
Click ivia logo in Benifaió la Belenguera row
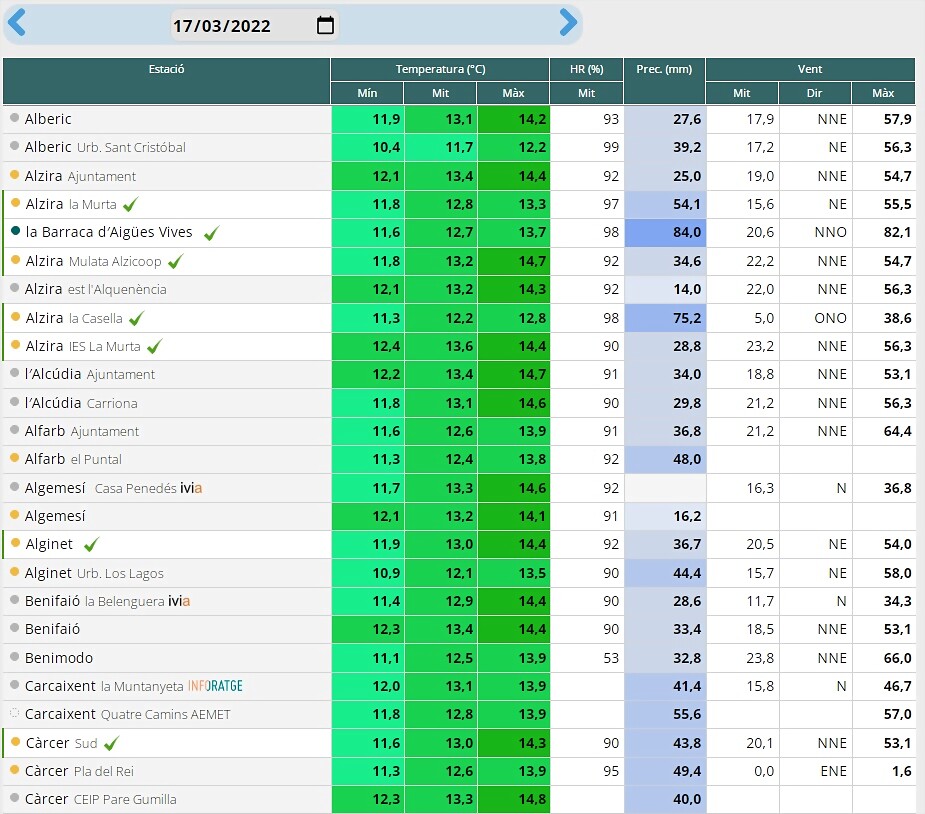point(179,601)
